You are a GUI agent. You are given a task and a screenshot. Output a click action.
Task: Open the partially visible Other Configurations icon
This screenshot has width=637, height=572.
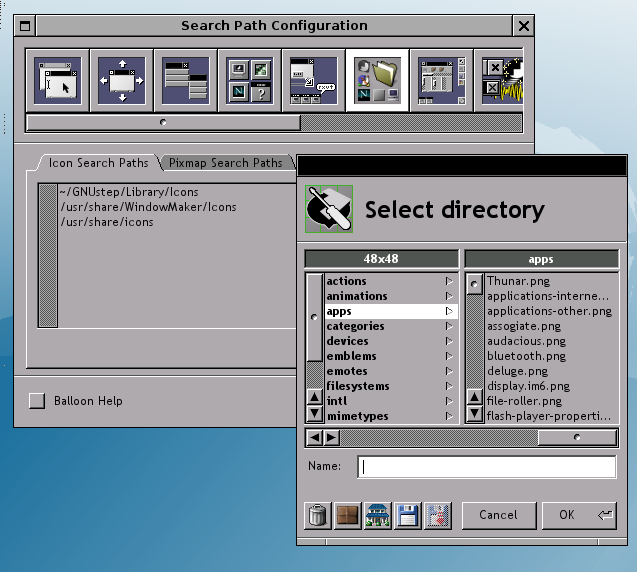pos(499,80)
